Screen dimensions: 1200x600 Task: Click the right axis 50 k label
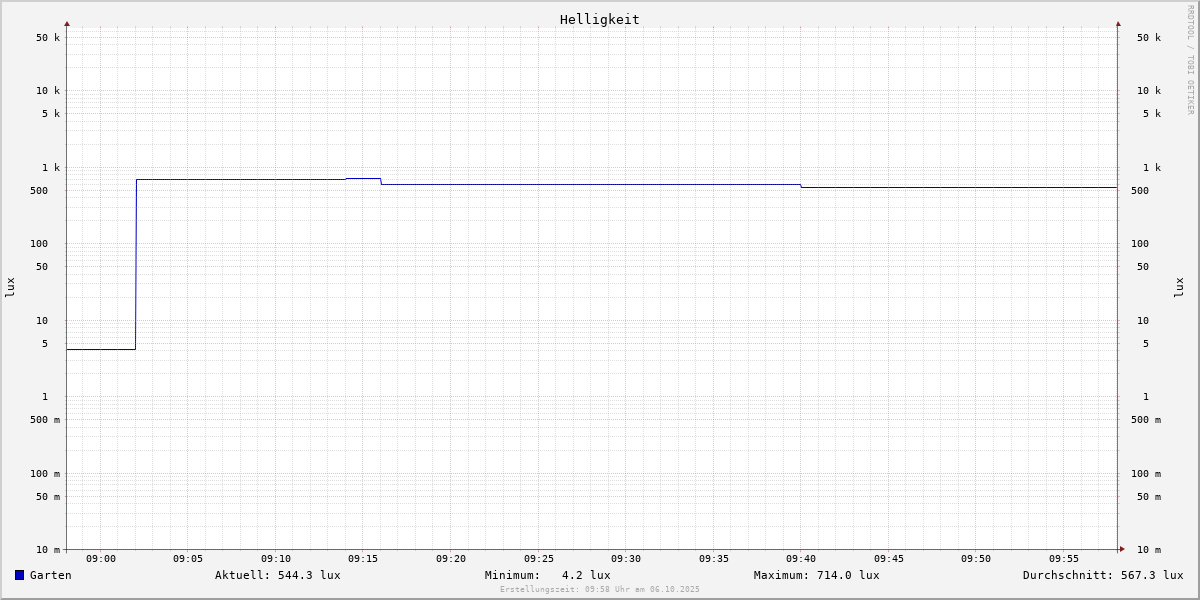[x=1149, y=38]
